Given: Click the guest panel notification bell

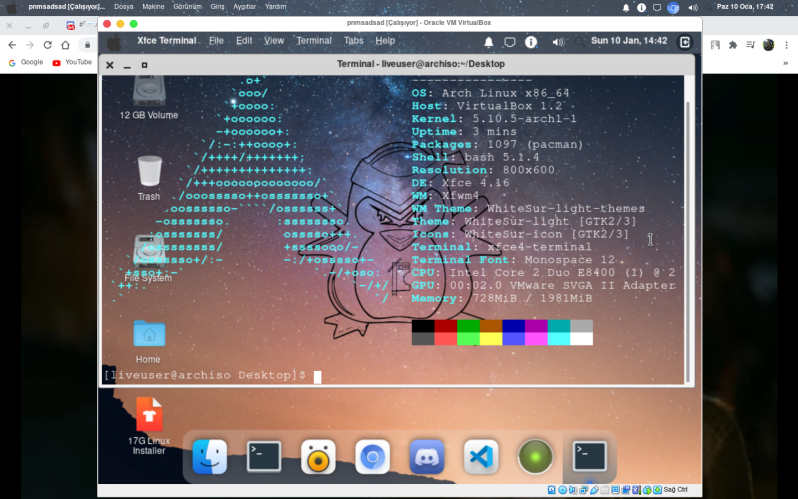Looking at the screenshot, I should (489, 42).
